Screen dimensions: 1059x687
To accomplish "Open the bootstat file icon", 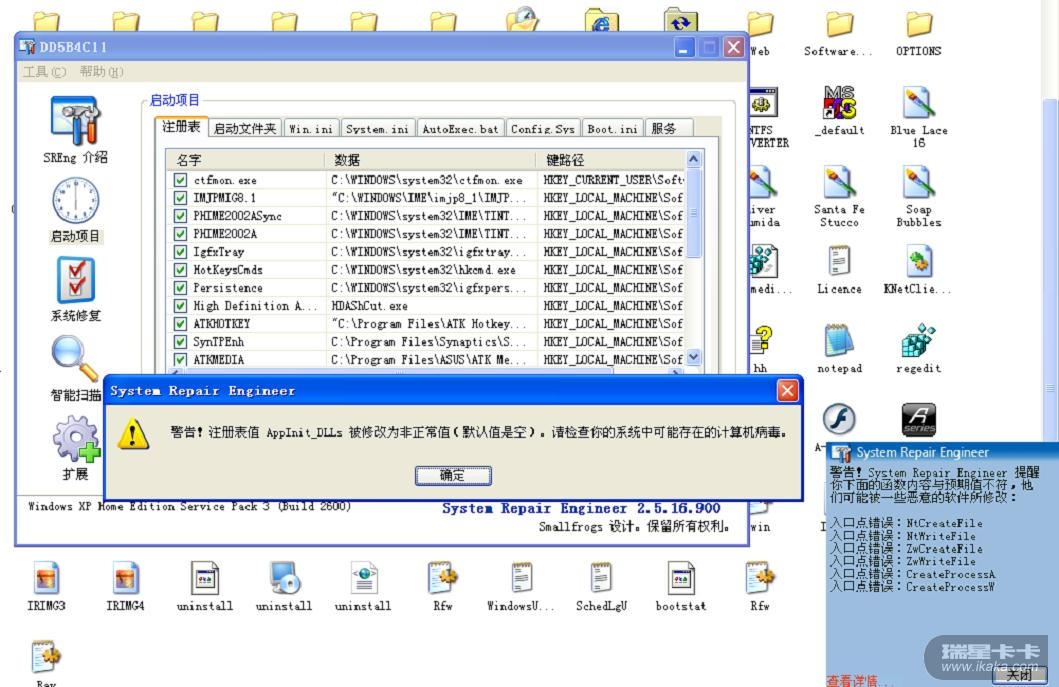I will pos(680,579).
